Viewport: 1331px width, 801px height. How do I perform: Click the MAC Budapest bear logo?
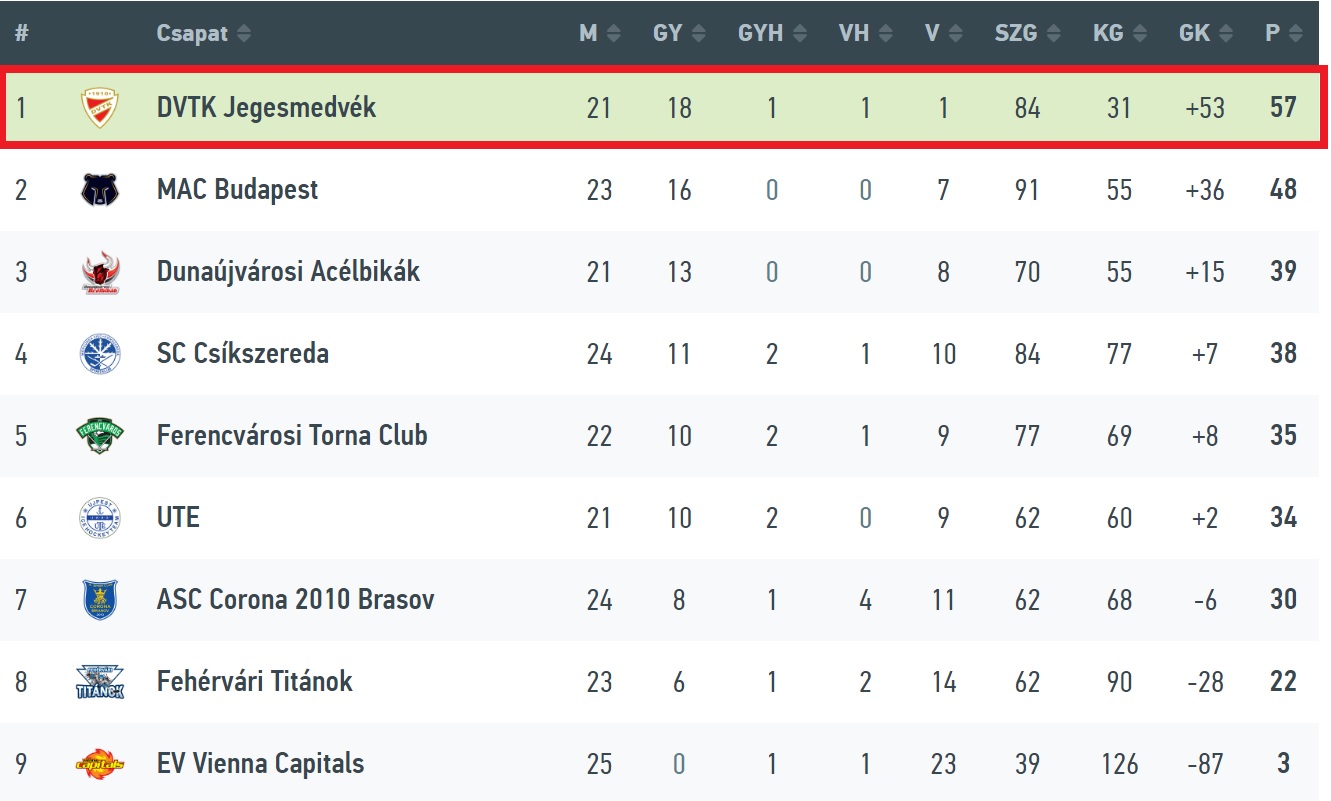tap(100, 189)
